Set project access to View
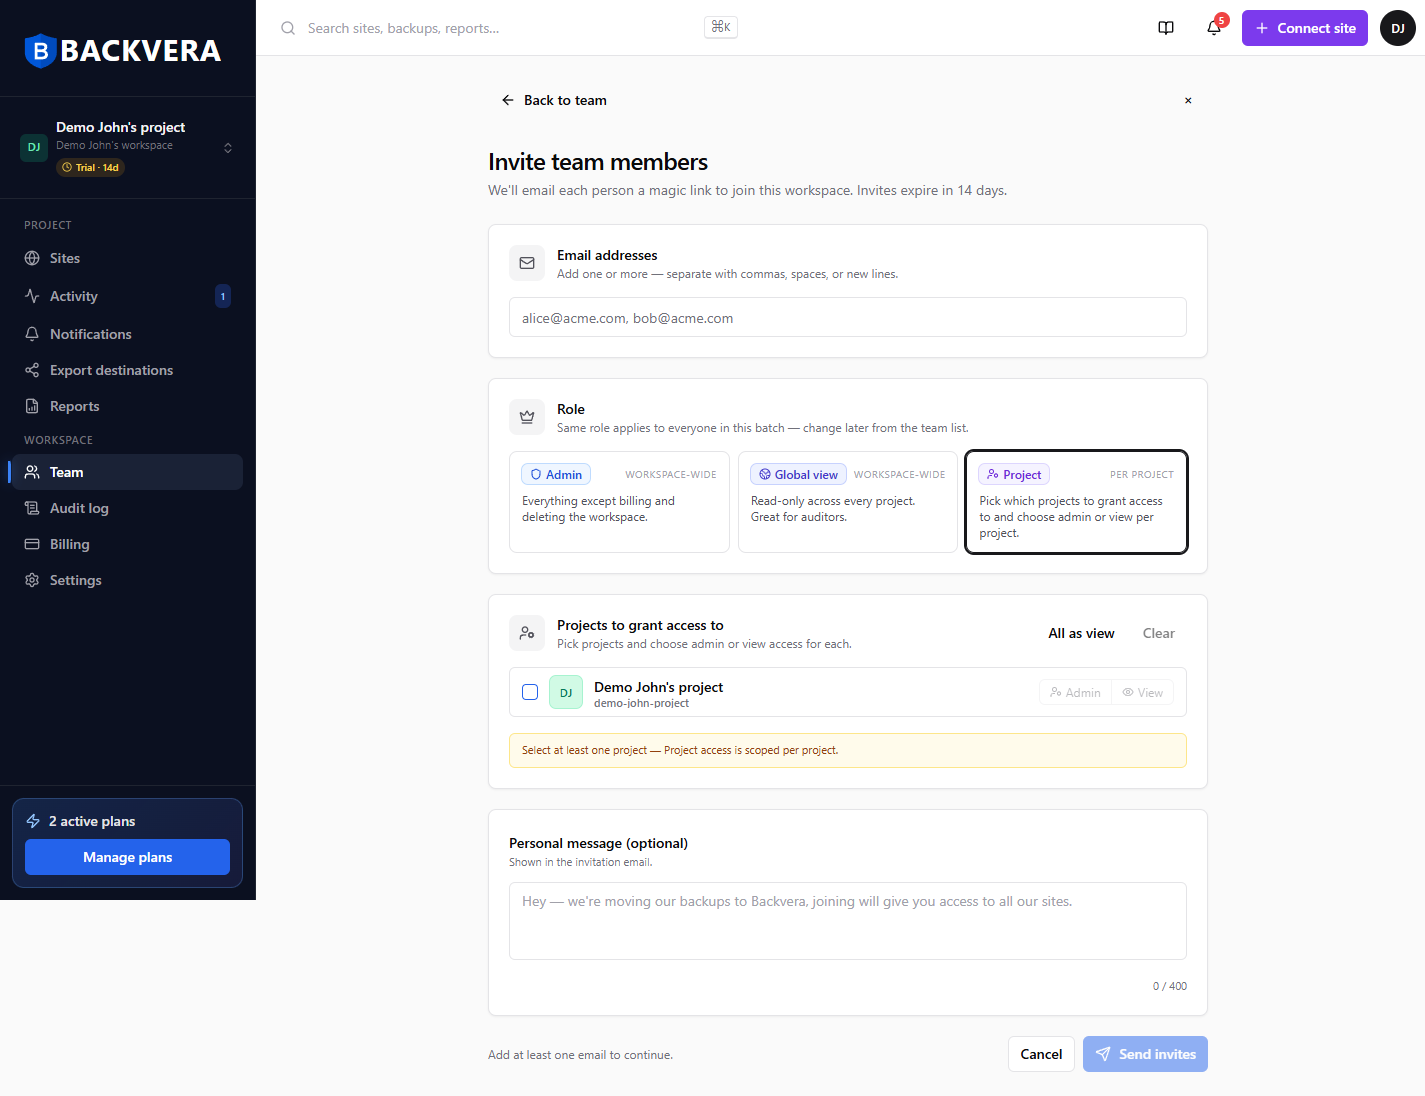1425x1096 pixels. [x=1142, y=692]
